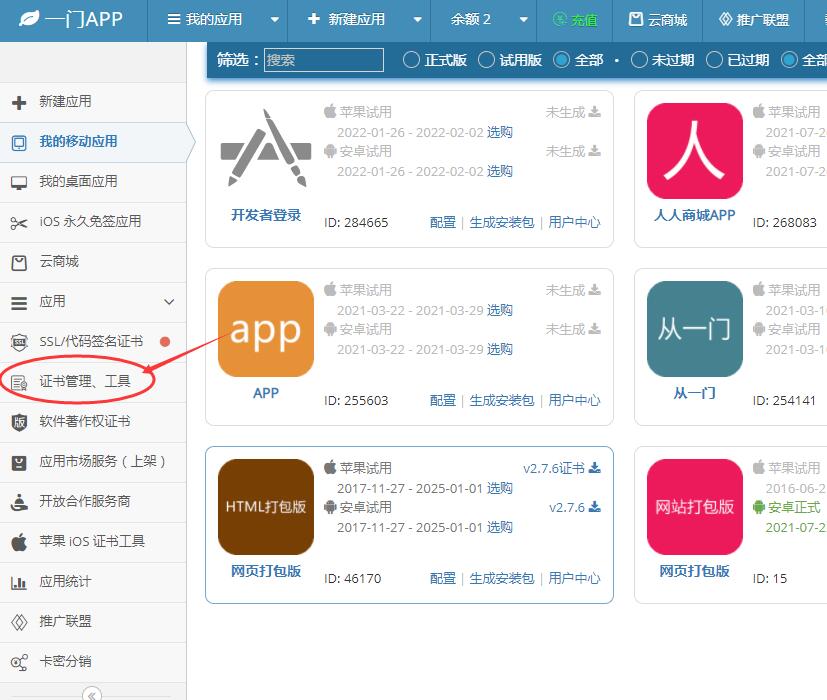Click the 云商城 bag icon in sidebar
The width and height of the screenshot is (827, 700).
(19, 263)
